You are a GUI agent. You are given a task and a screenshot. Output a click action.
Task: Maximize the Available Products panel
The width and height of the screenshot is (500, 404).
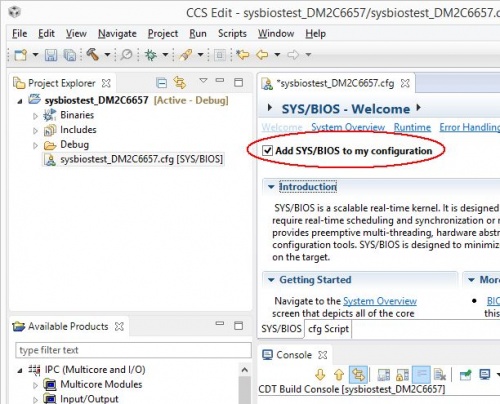(239, 326)
